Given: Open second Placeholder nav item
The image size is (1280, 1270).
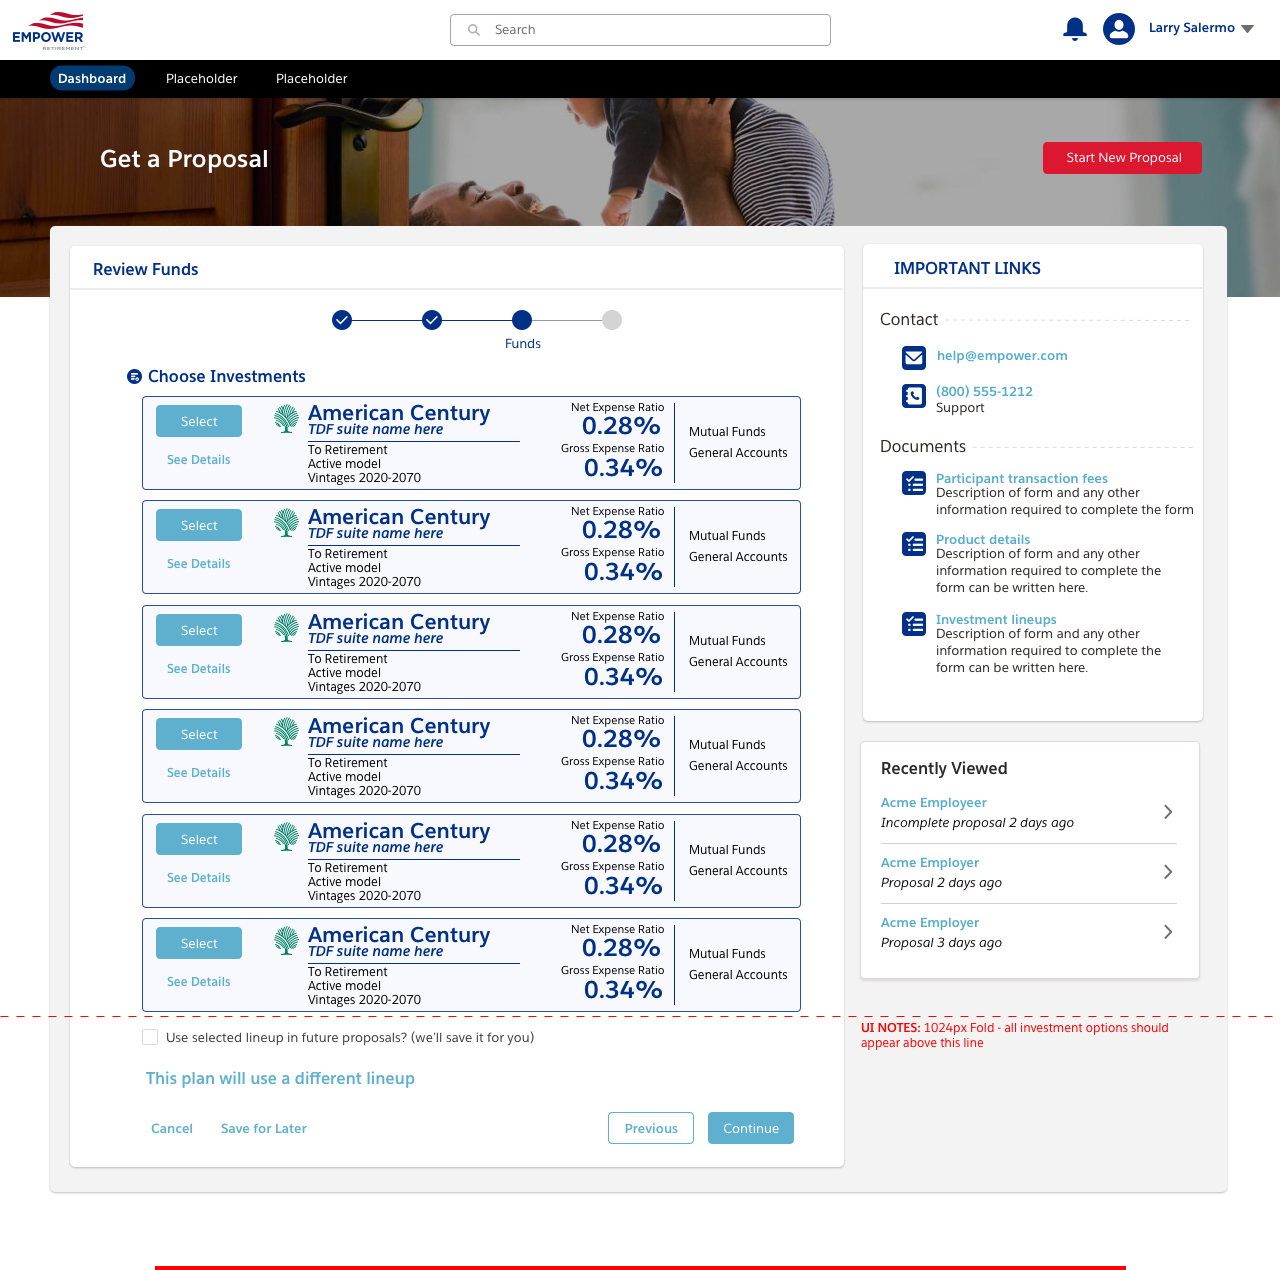Looking at the screenshot, I should (312, 79).
